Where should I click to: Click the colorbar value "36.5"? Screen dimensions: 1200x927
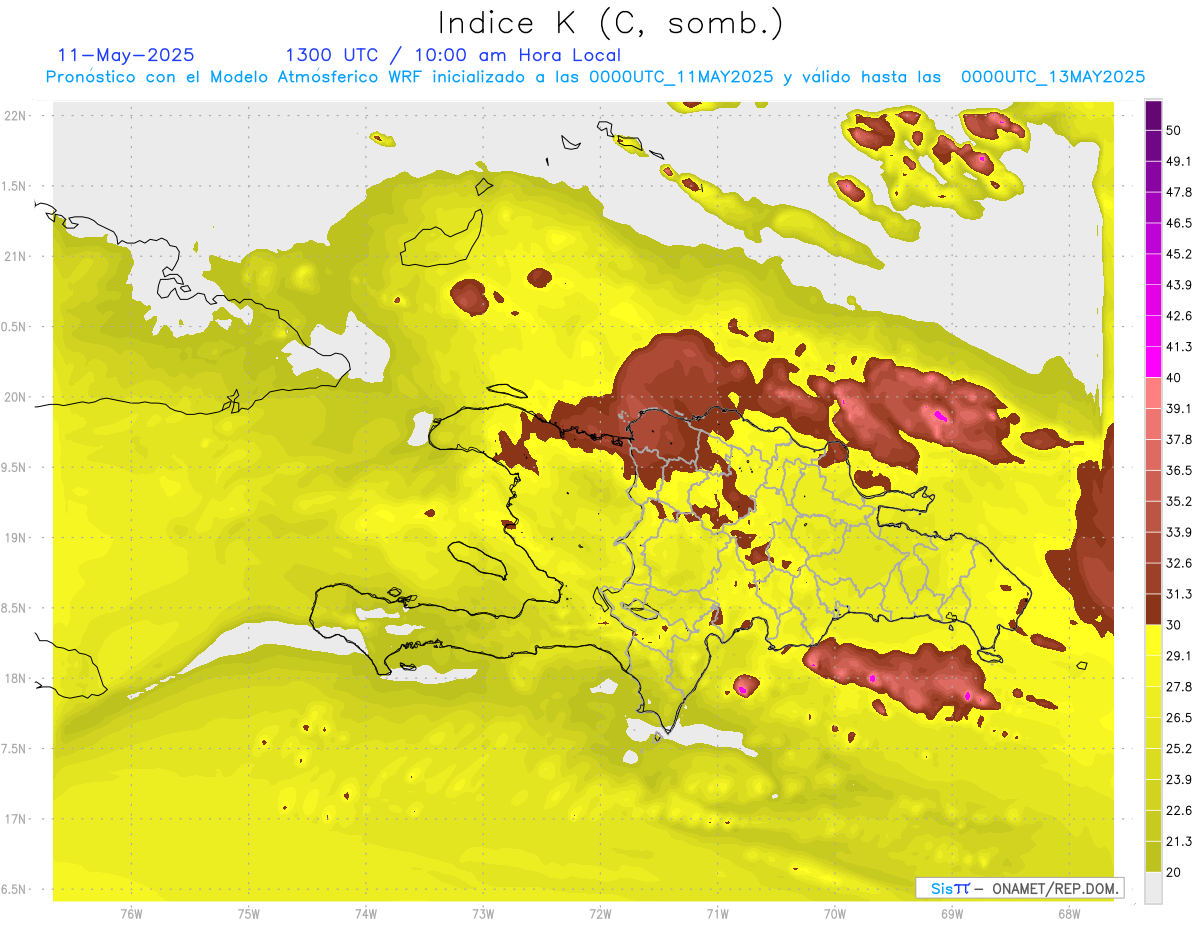coord(1178,470)
